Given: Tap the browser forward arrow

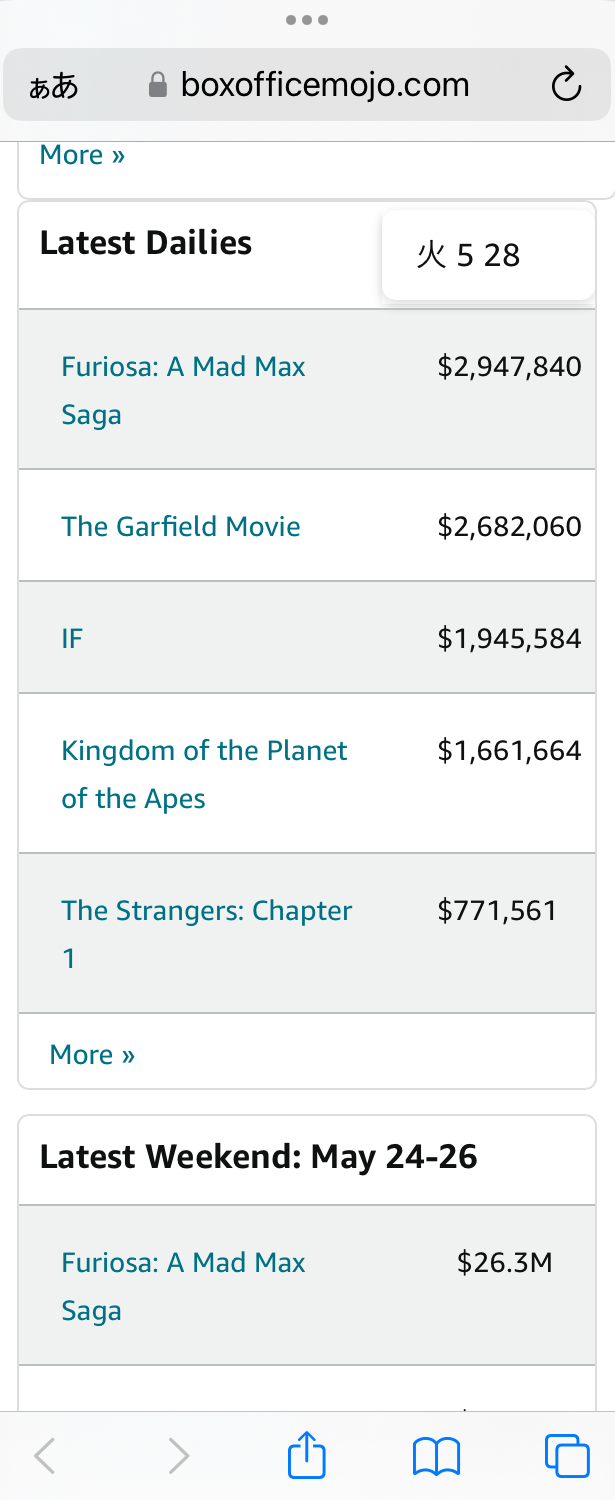Looking at the screenshot, I should [x=178, y=1456].
